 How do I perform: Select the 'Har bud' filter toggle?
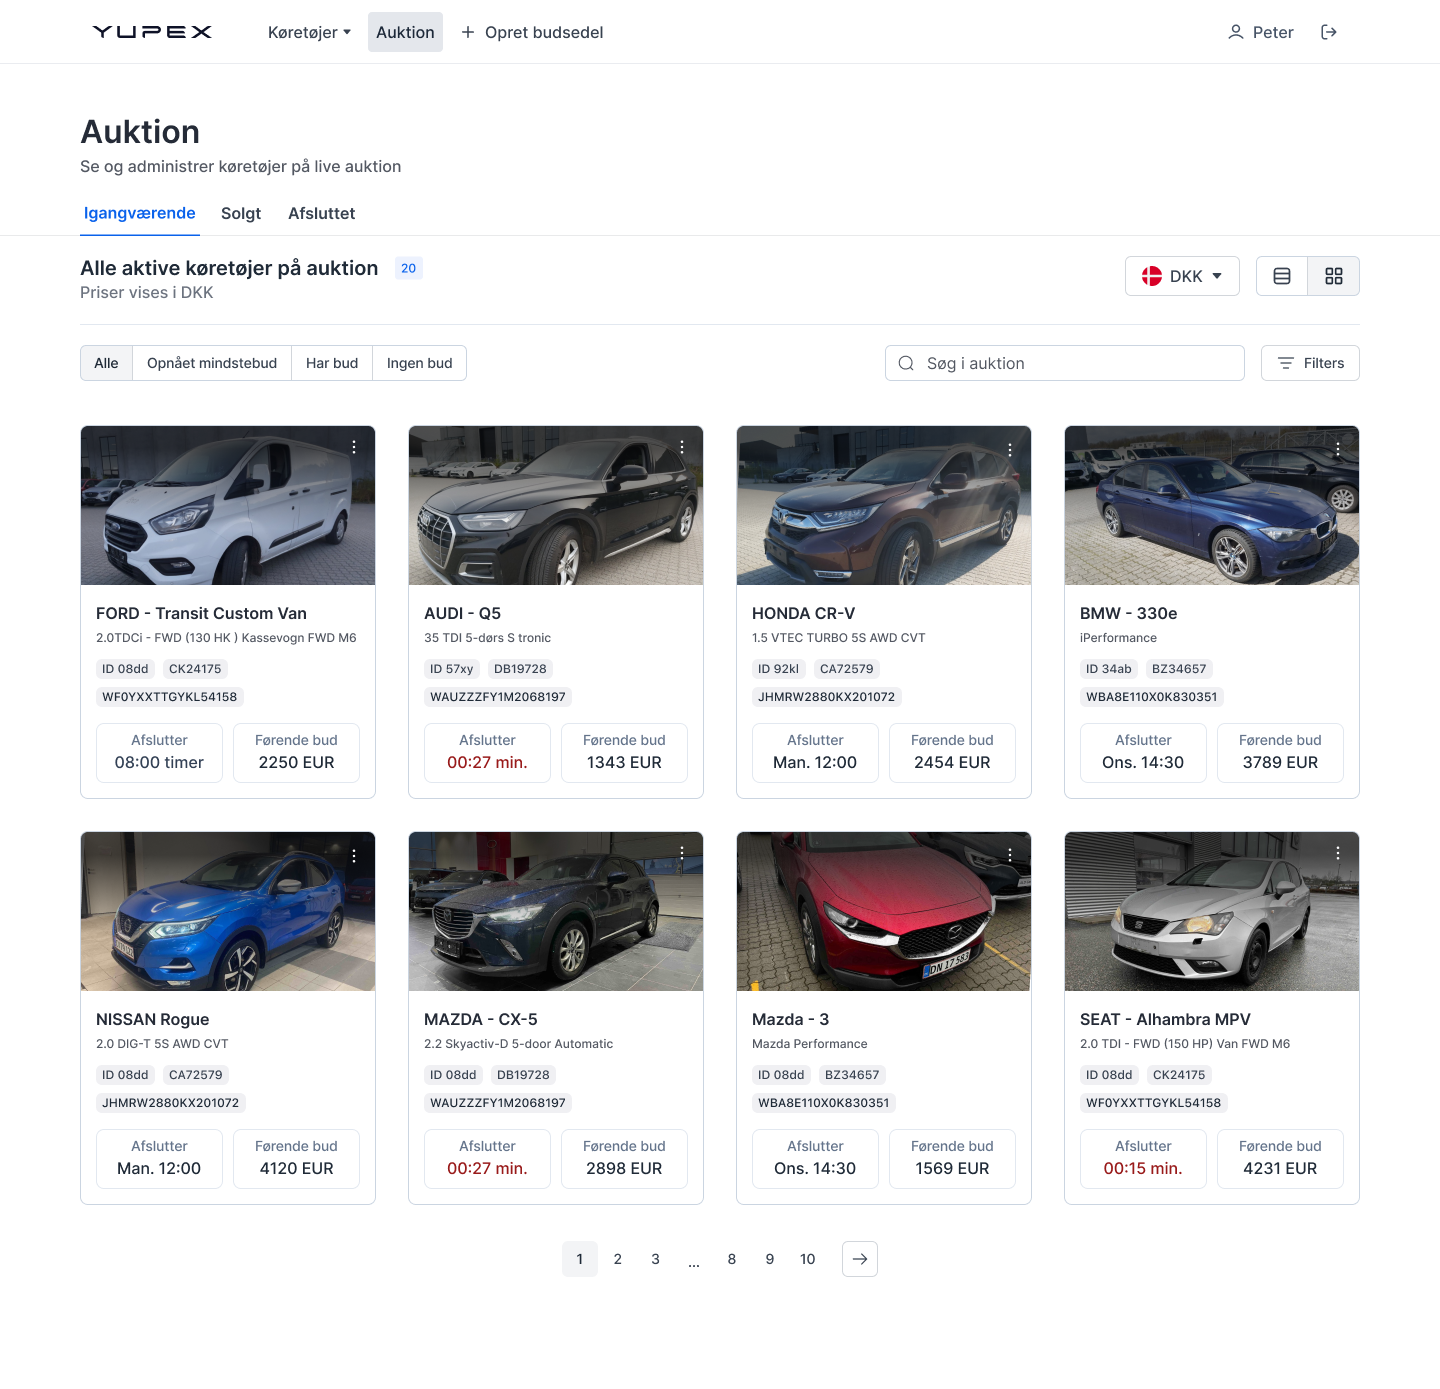332,363
